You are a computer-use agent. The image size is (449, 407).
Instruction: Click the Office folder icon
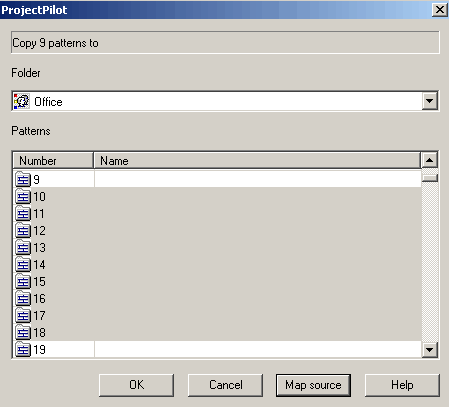tap(22, 101)
